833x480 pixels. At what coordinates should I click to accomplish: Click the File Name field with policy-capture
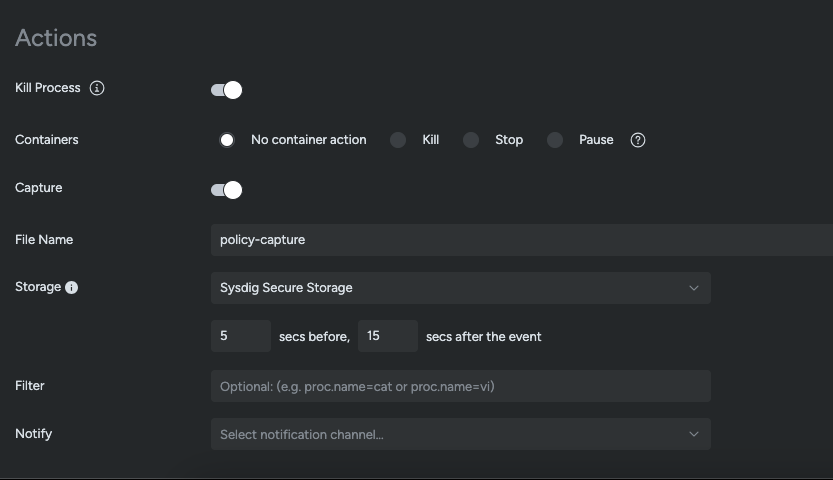(x=520, y=240)
